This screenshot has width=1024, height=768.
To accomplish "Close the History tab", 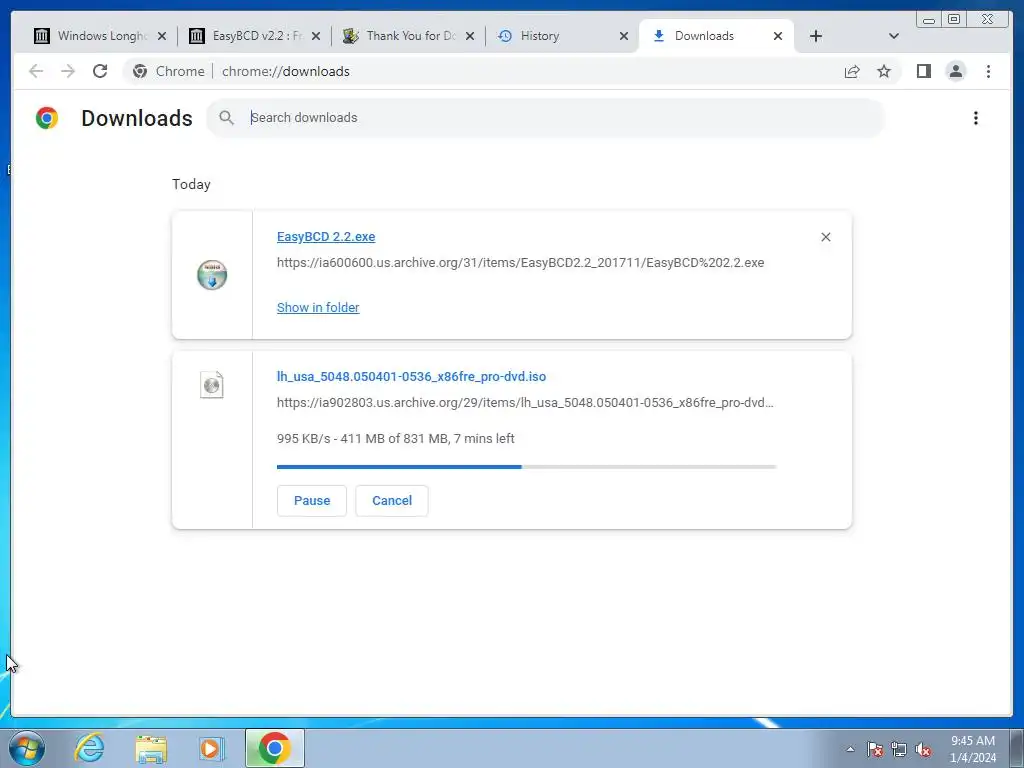I will click(624, 36).
